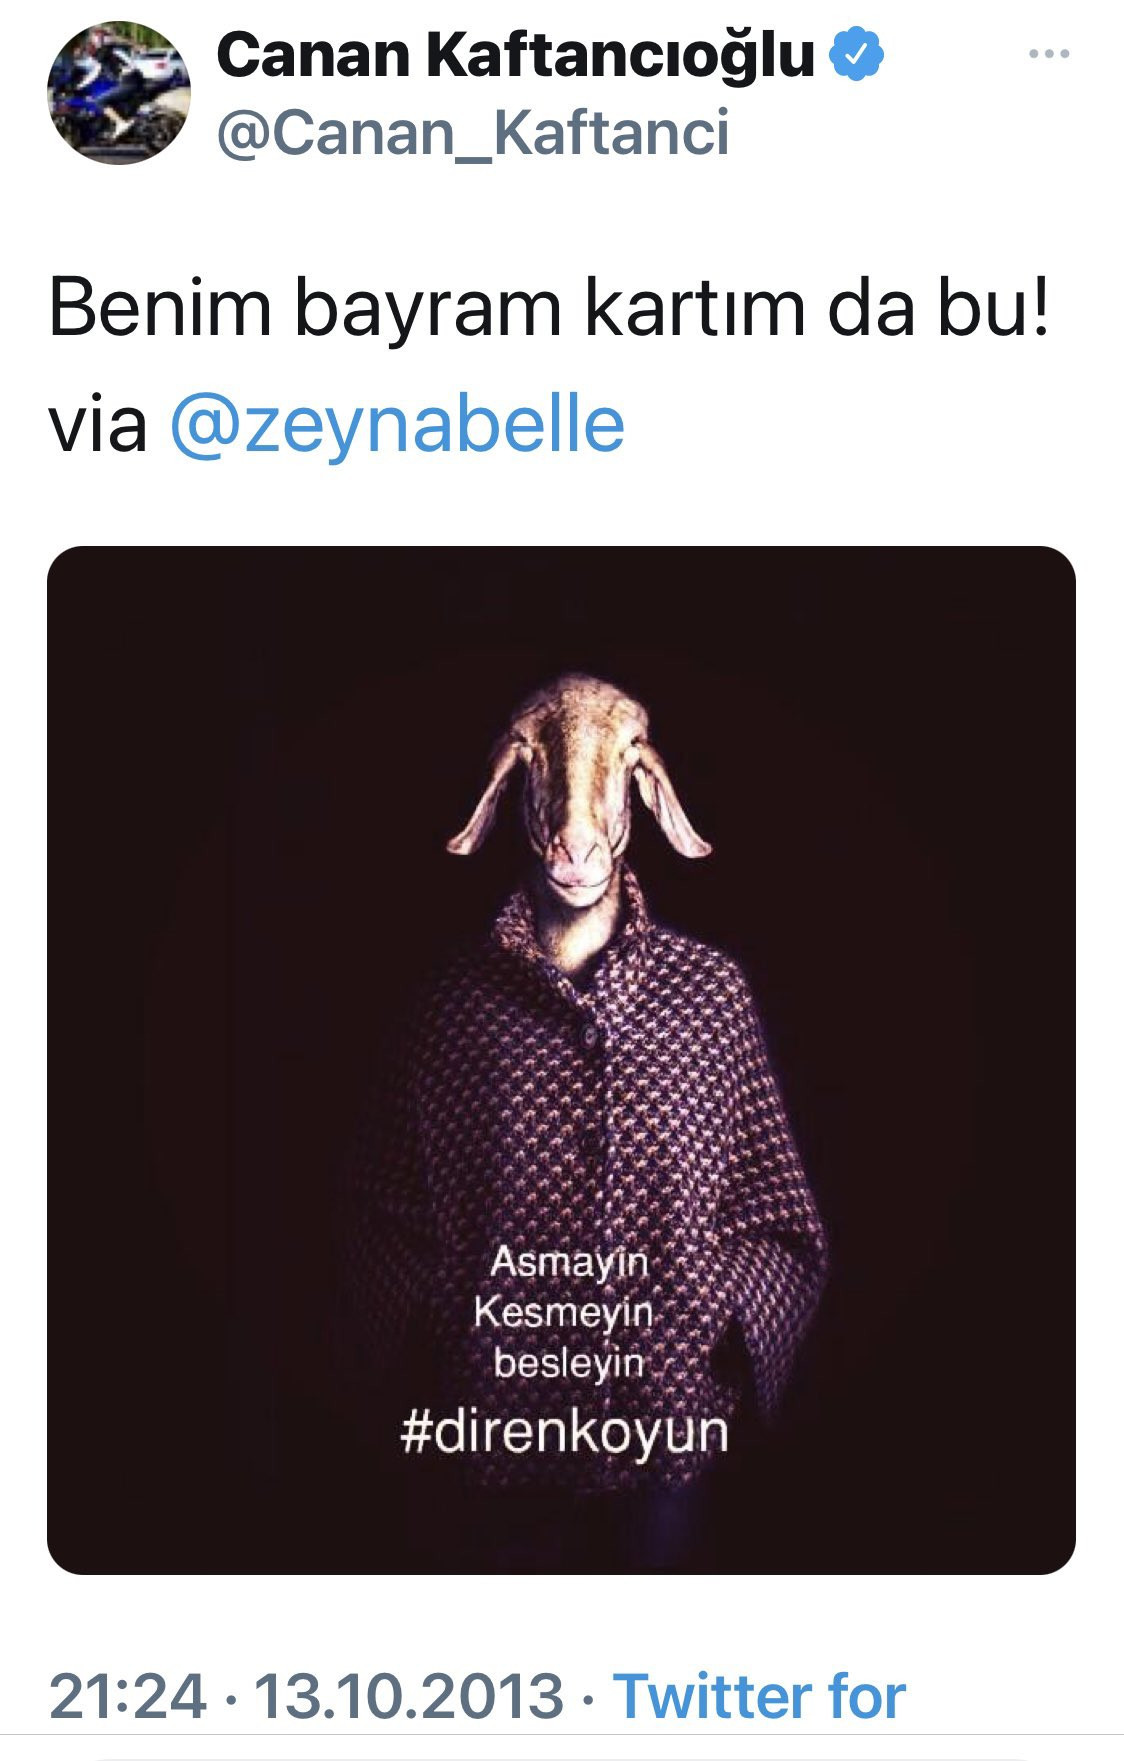Click the word "Kesmeyin" on the image
The height and width of the screenshot is (1761, 1124).
coord(563,1312)
